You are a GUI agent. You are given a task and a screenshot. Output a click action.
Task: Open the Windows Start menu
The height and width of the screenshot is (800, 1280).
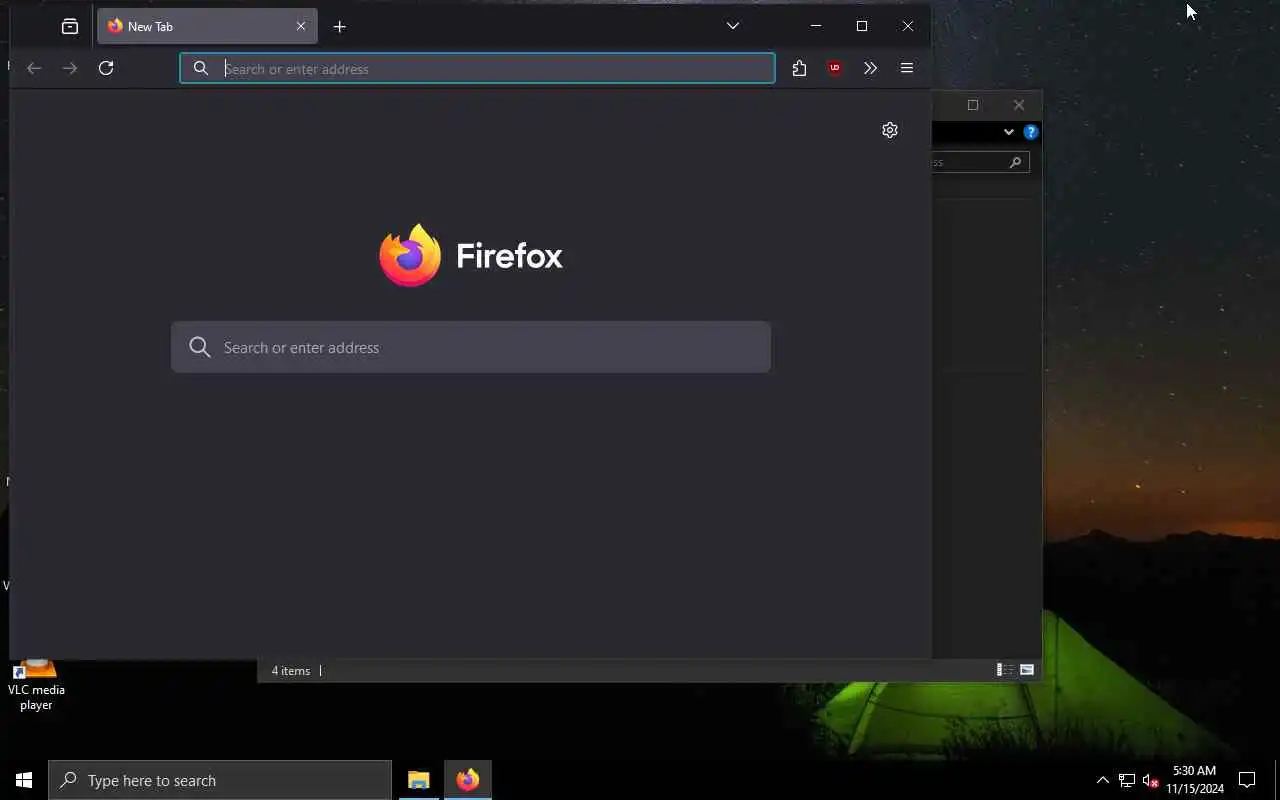(x=24, y=780)
